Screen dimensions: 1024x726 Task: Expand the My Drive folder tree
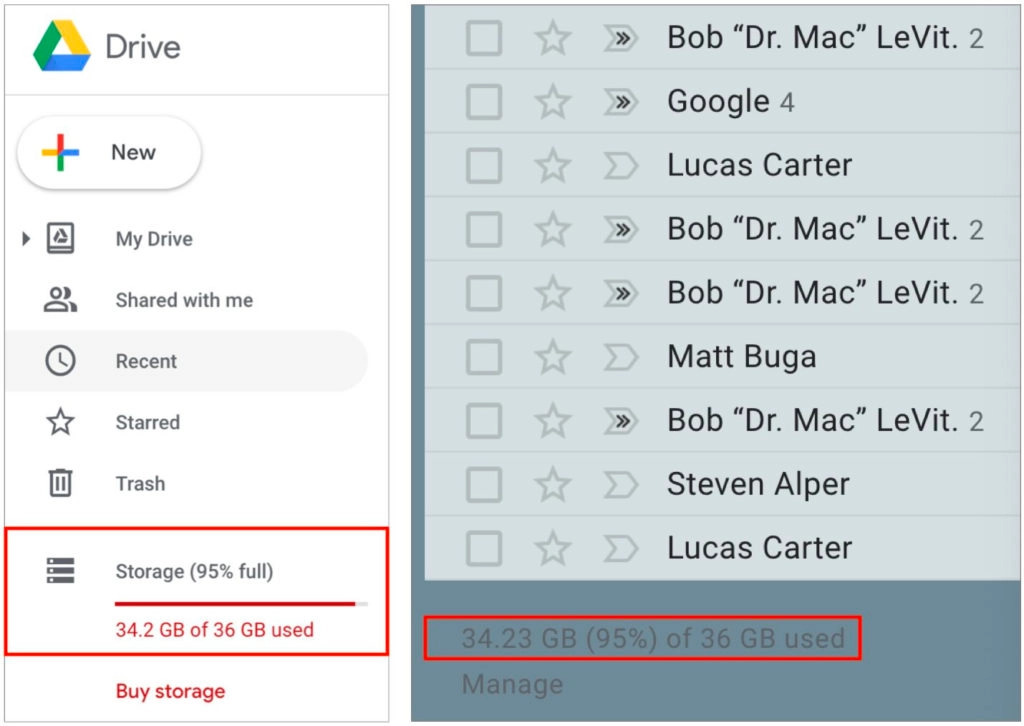(26, 239)
